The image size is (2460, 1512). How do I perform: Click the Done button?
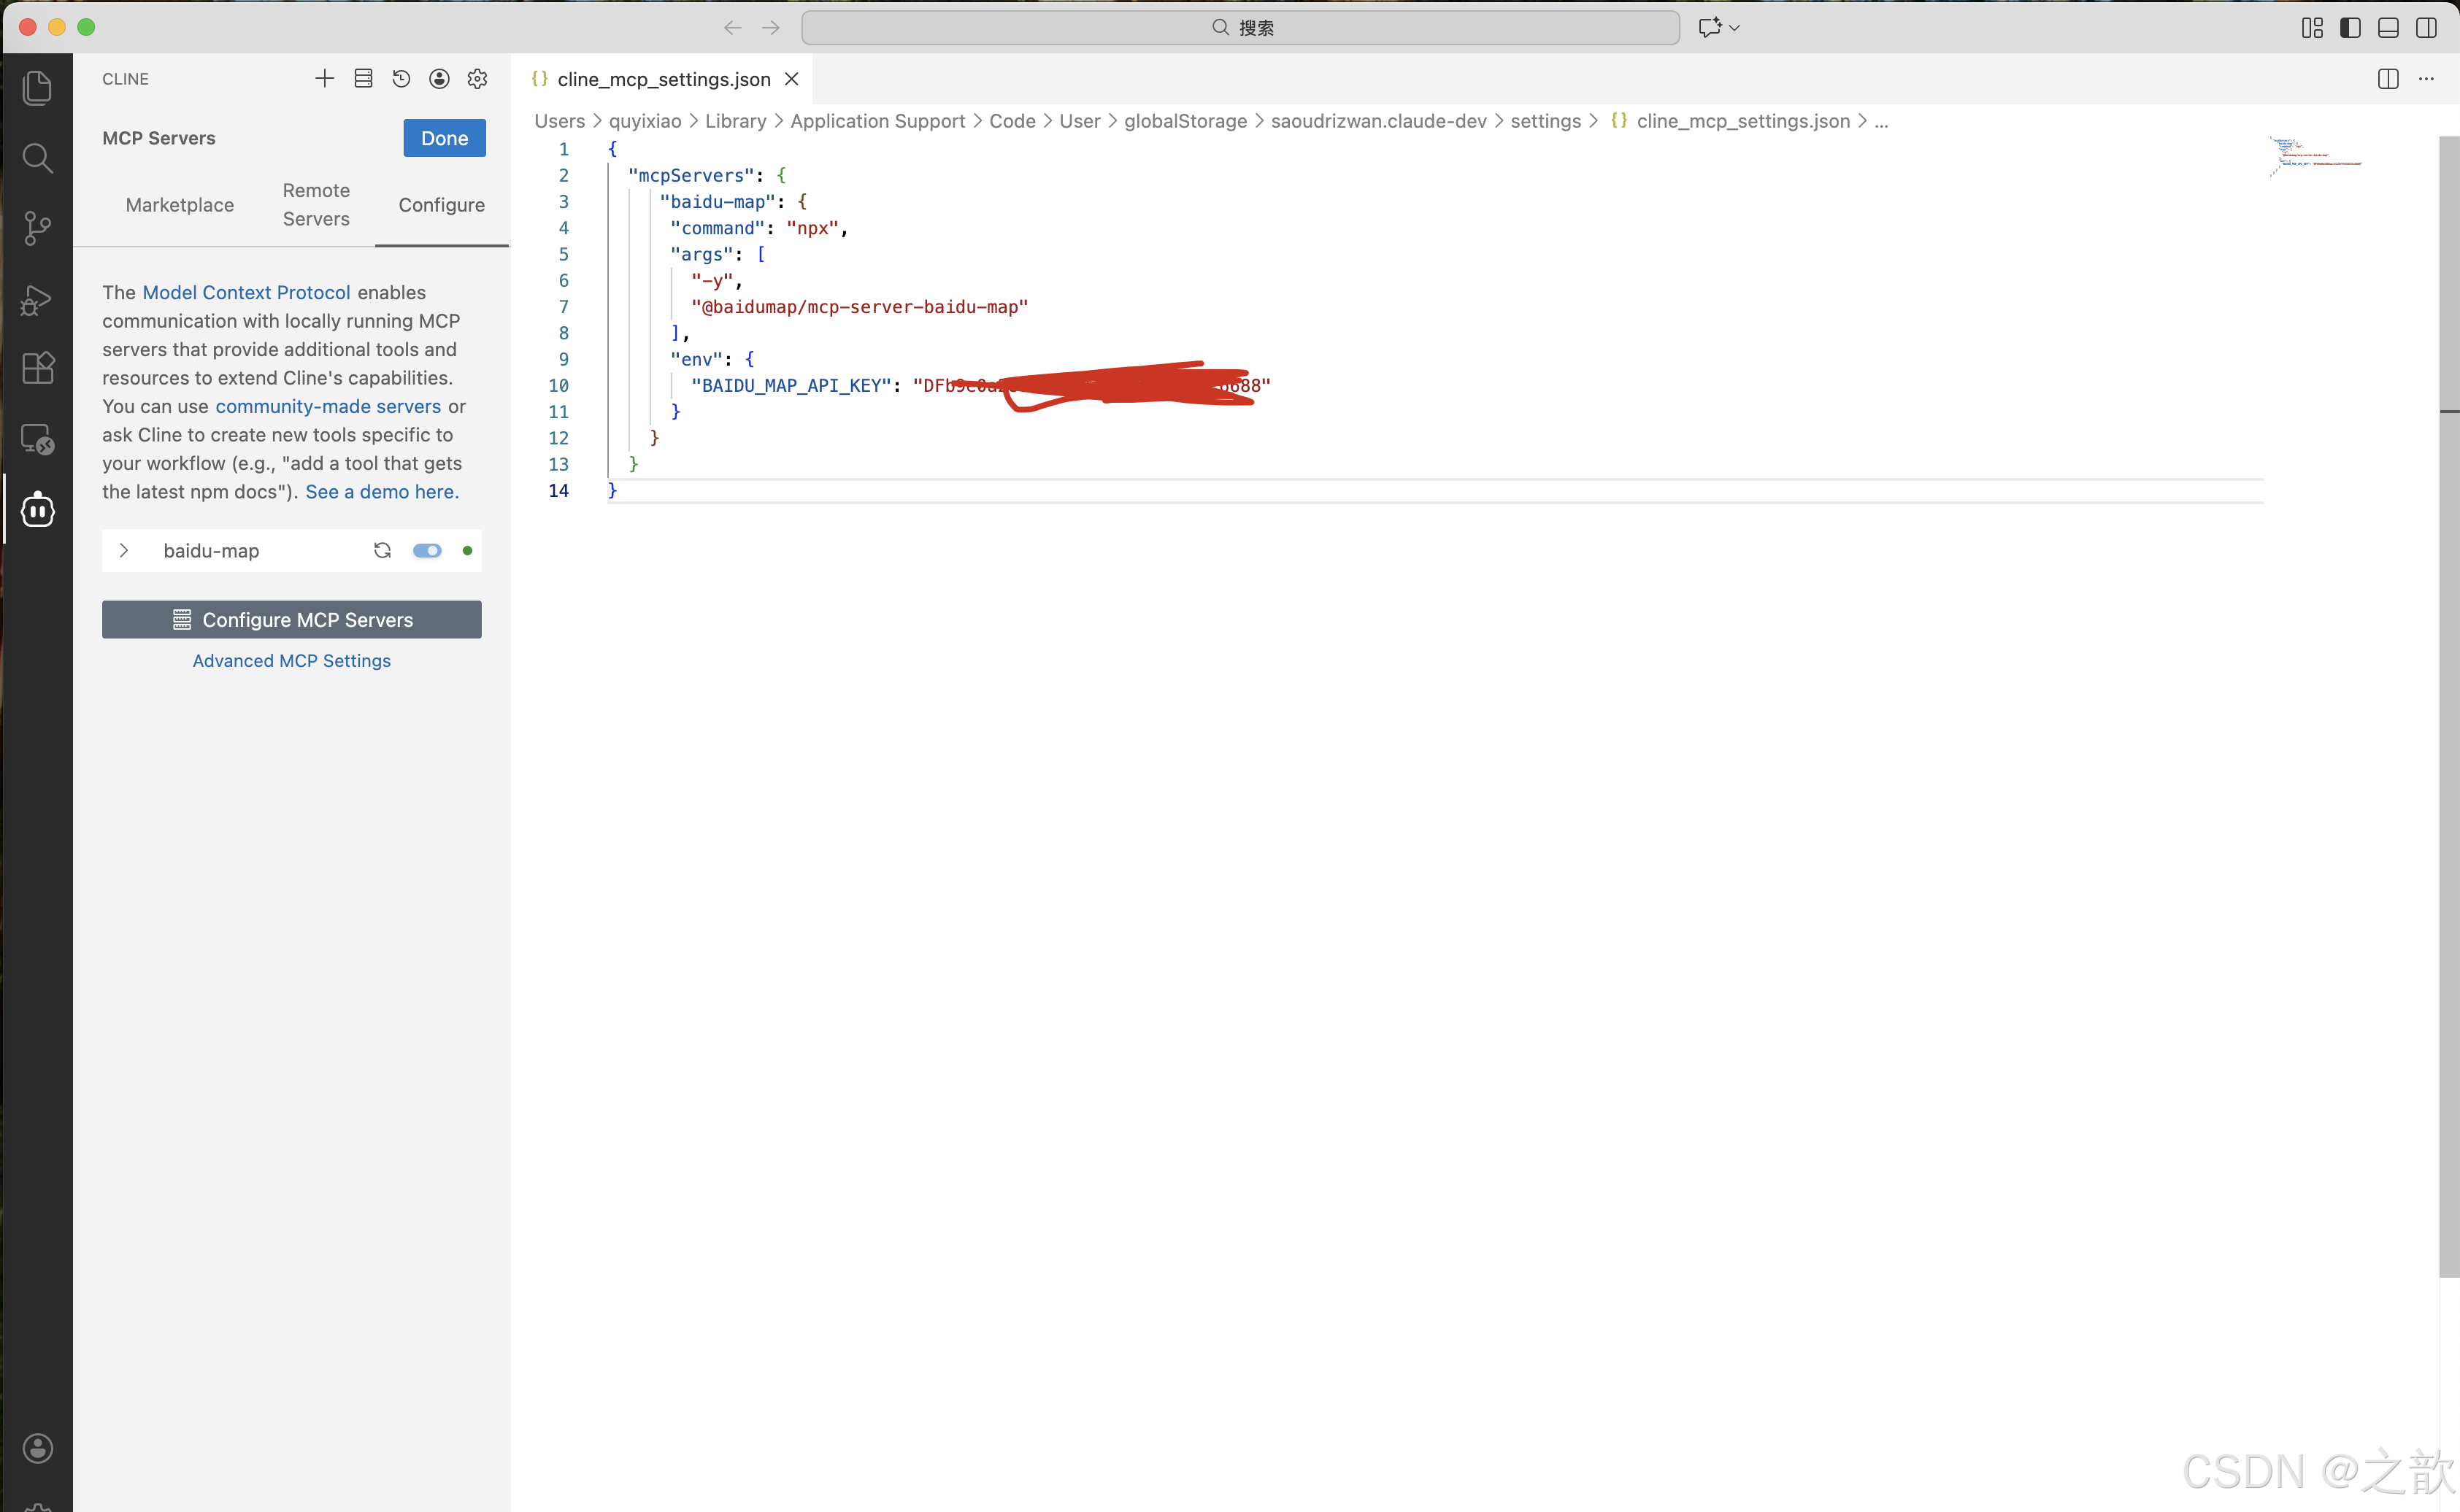point(444,138)
